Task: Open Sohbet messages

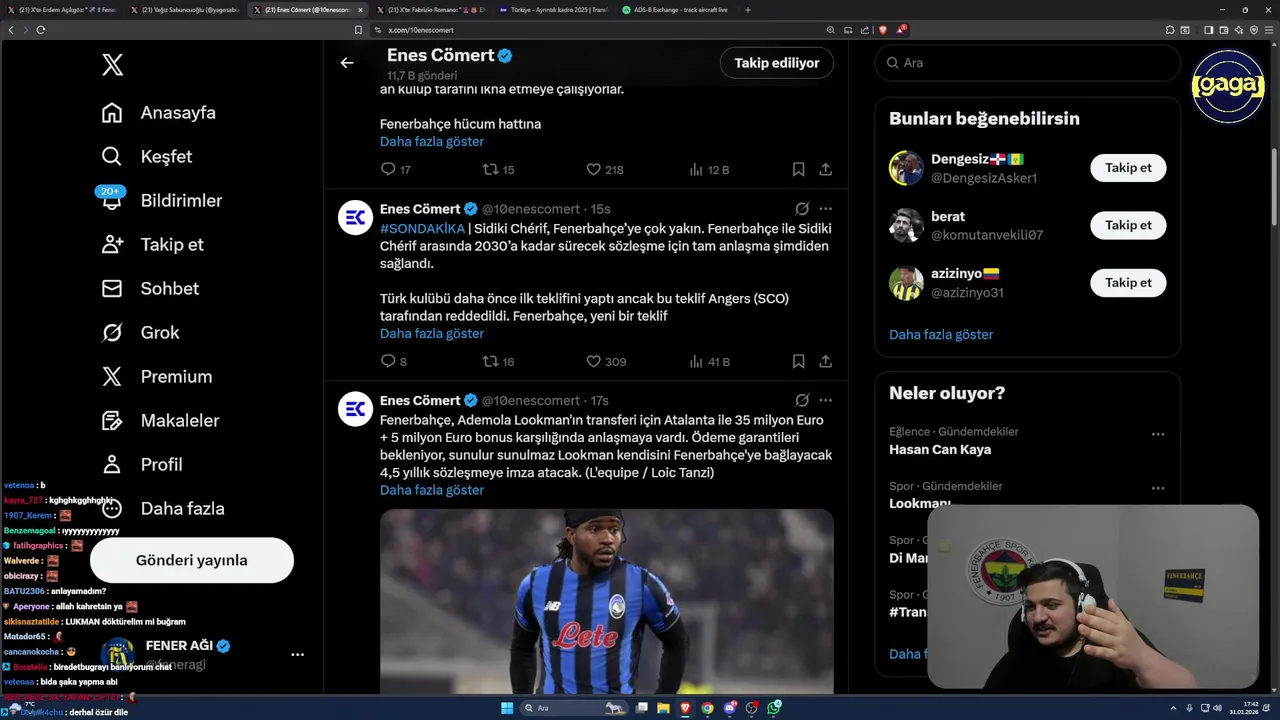Action: click(x=150, y=289)
